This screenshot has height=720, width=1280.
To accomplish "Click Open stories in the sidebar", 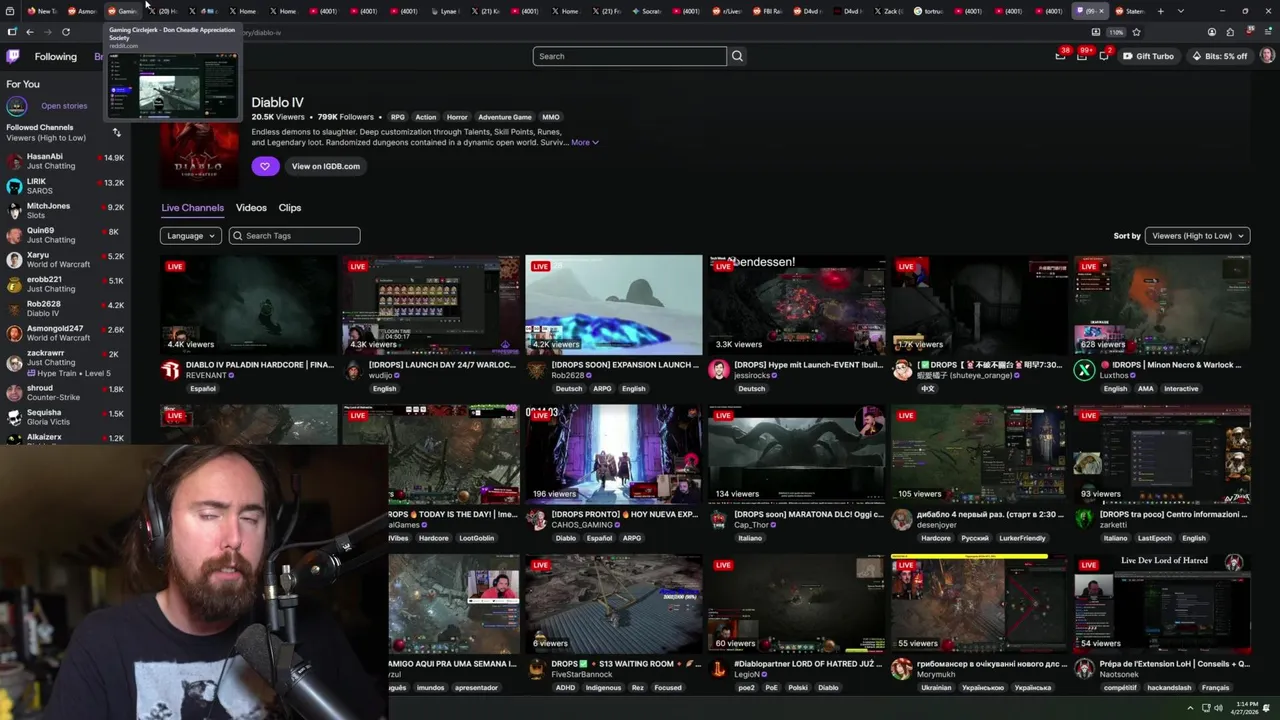I will pyautogui.click(x=64, y=106).
